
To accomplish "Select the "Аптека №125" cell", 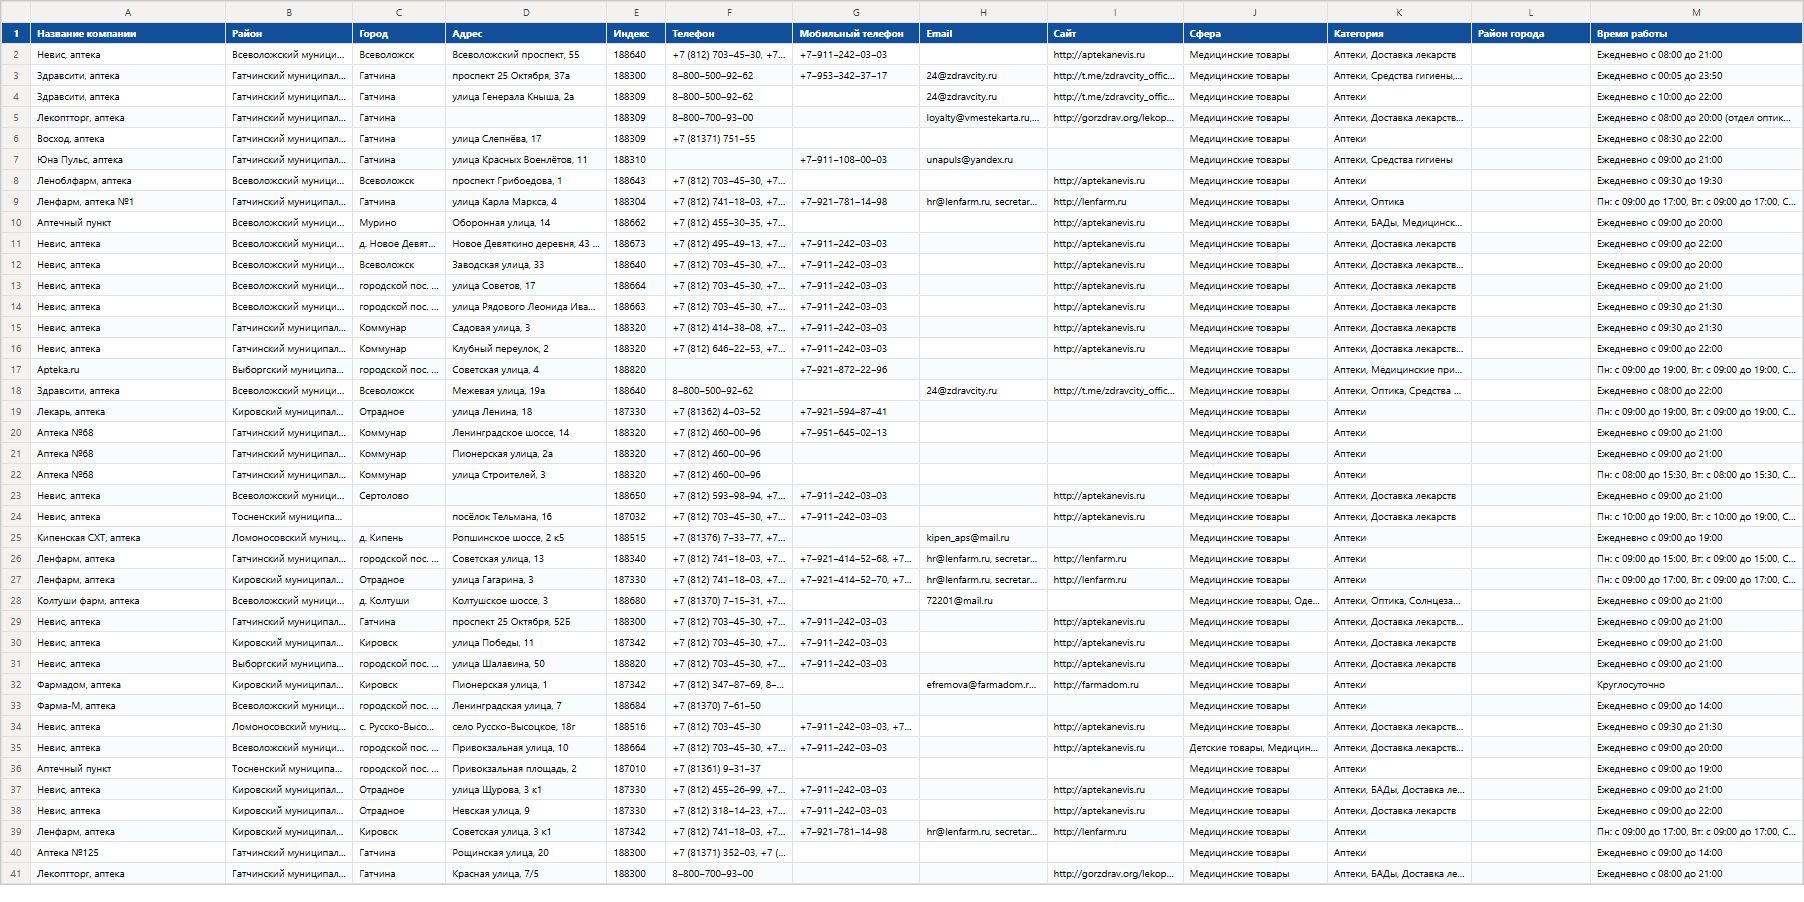I will (x=128, y=853).
